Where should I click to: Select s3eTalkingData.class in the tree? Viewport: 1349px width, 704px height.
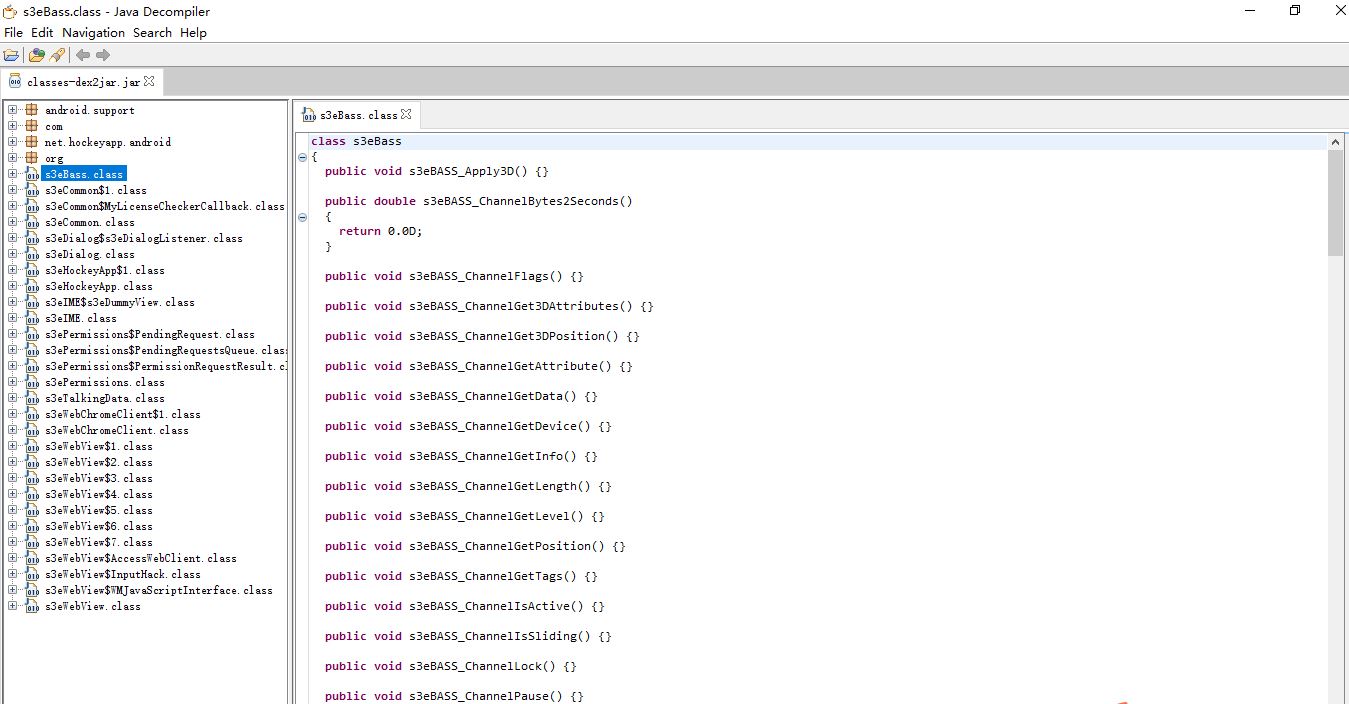pos(104,398)
